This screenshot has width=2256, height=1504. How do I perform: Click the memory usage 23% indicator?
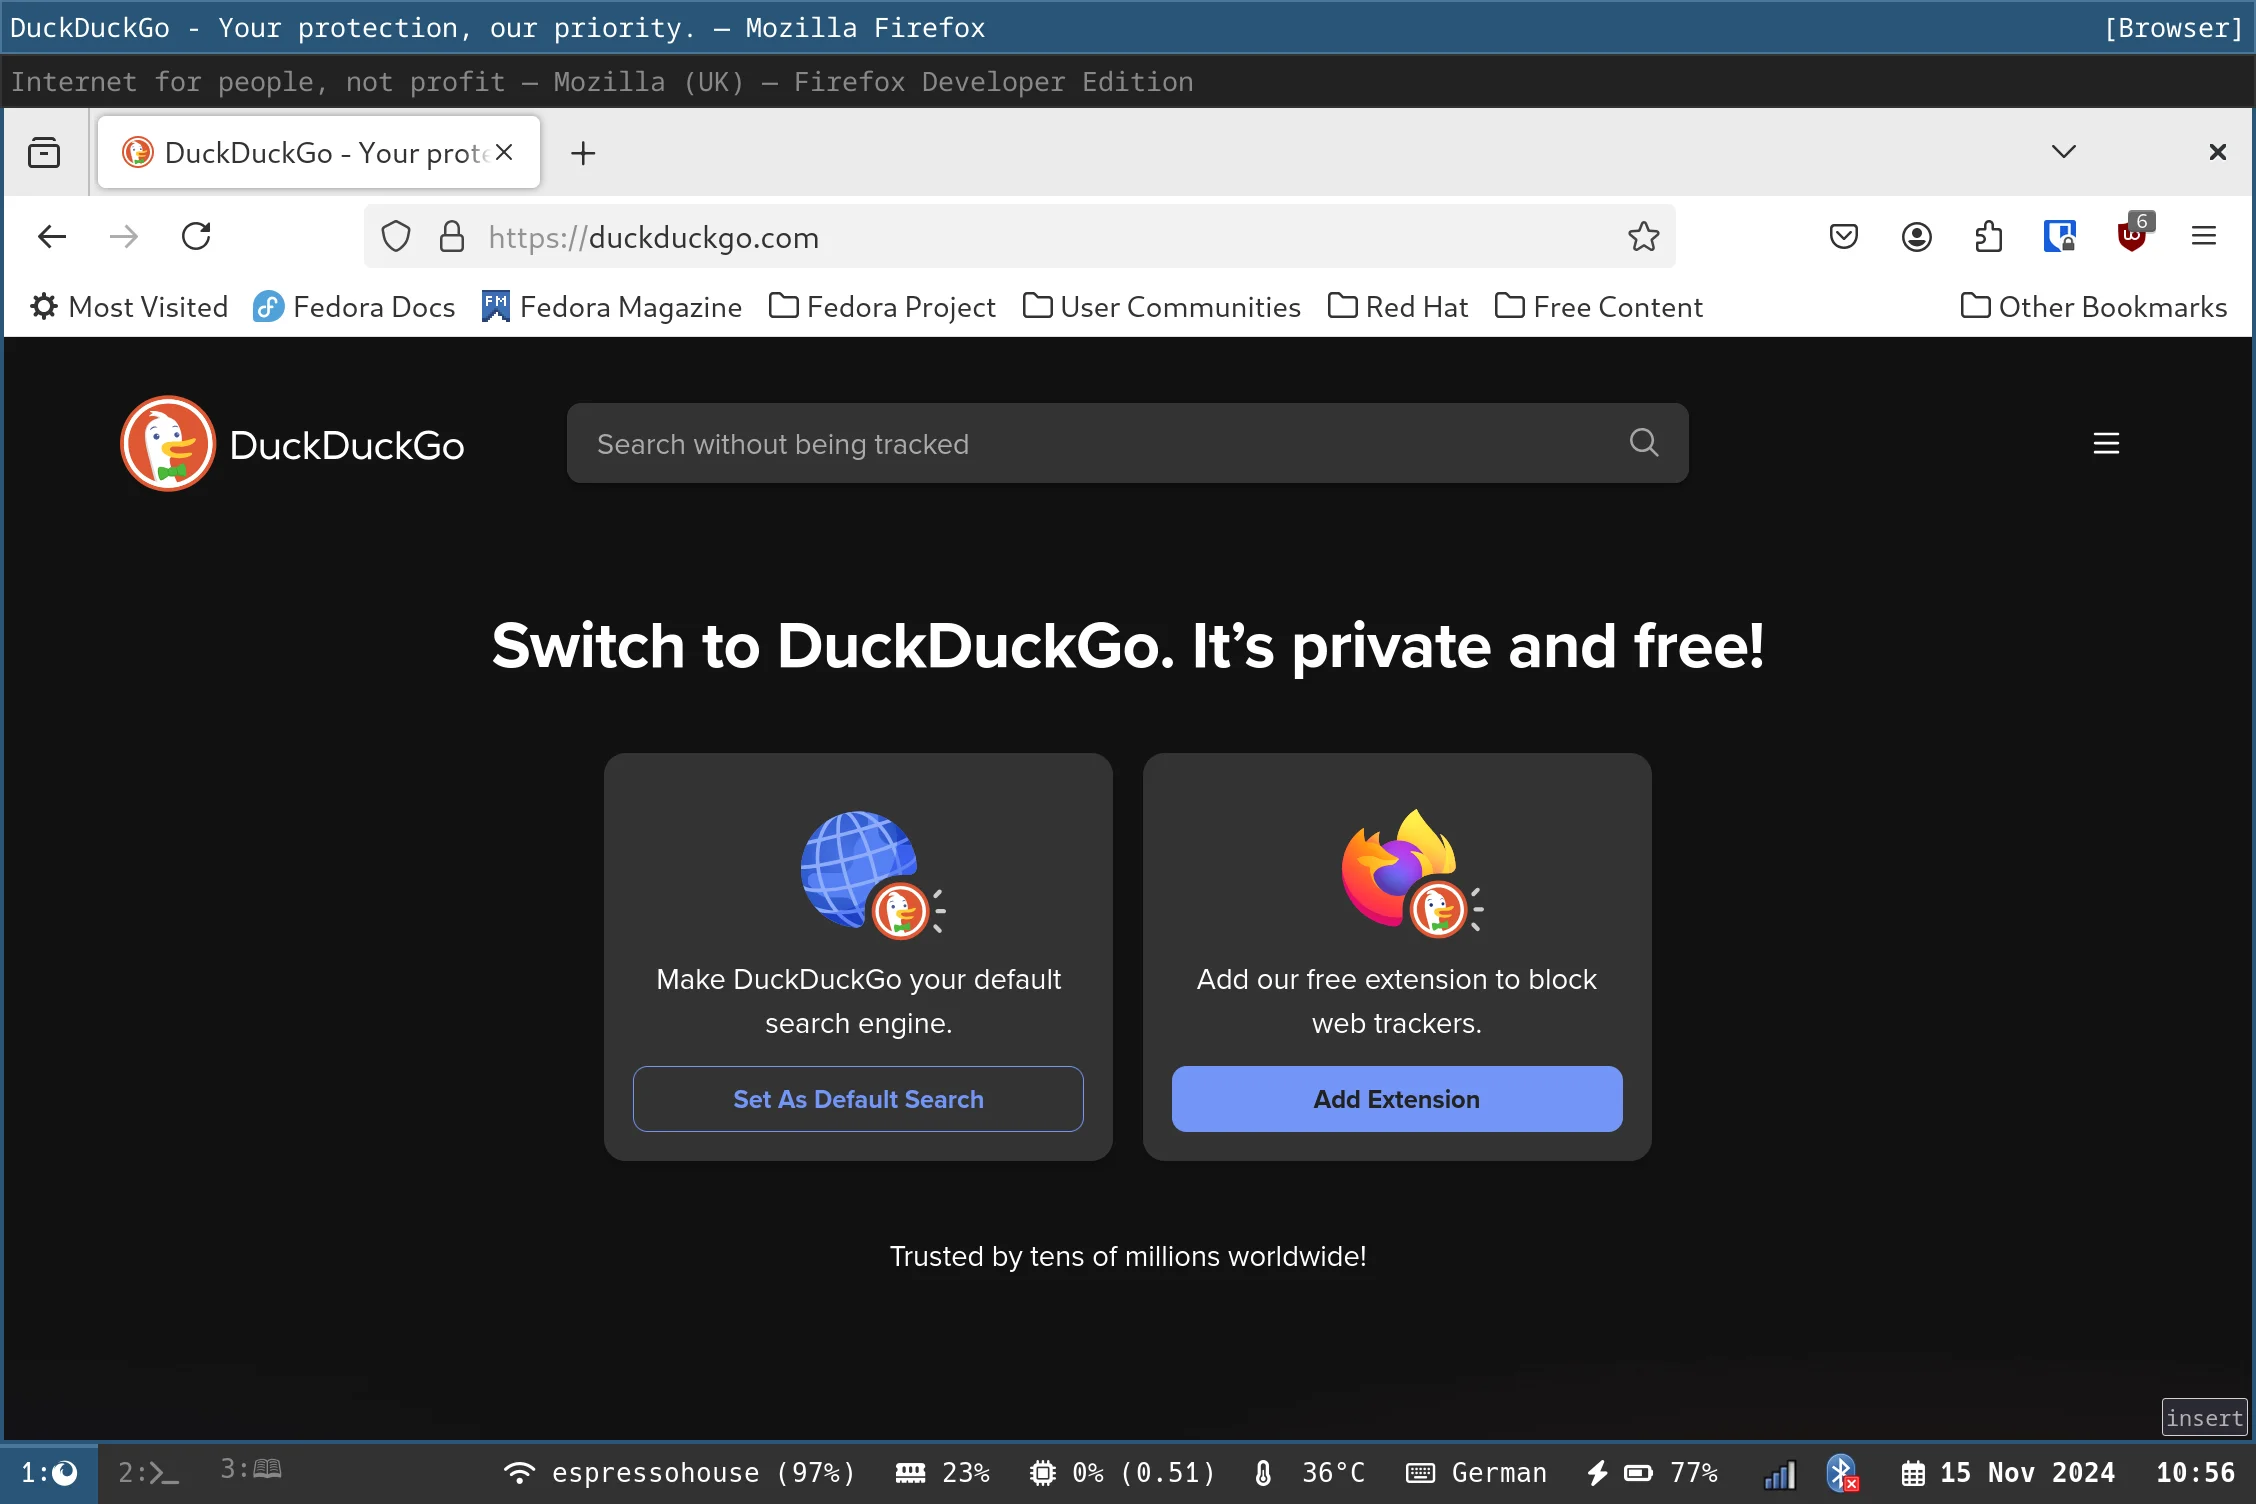pos(942,1473)
